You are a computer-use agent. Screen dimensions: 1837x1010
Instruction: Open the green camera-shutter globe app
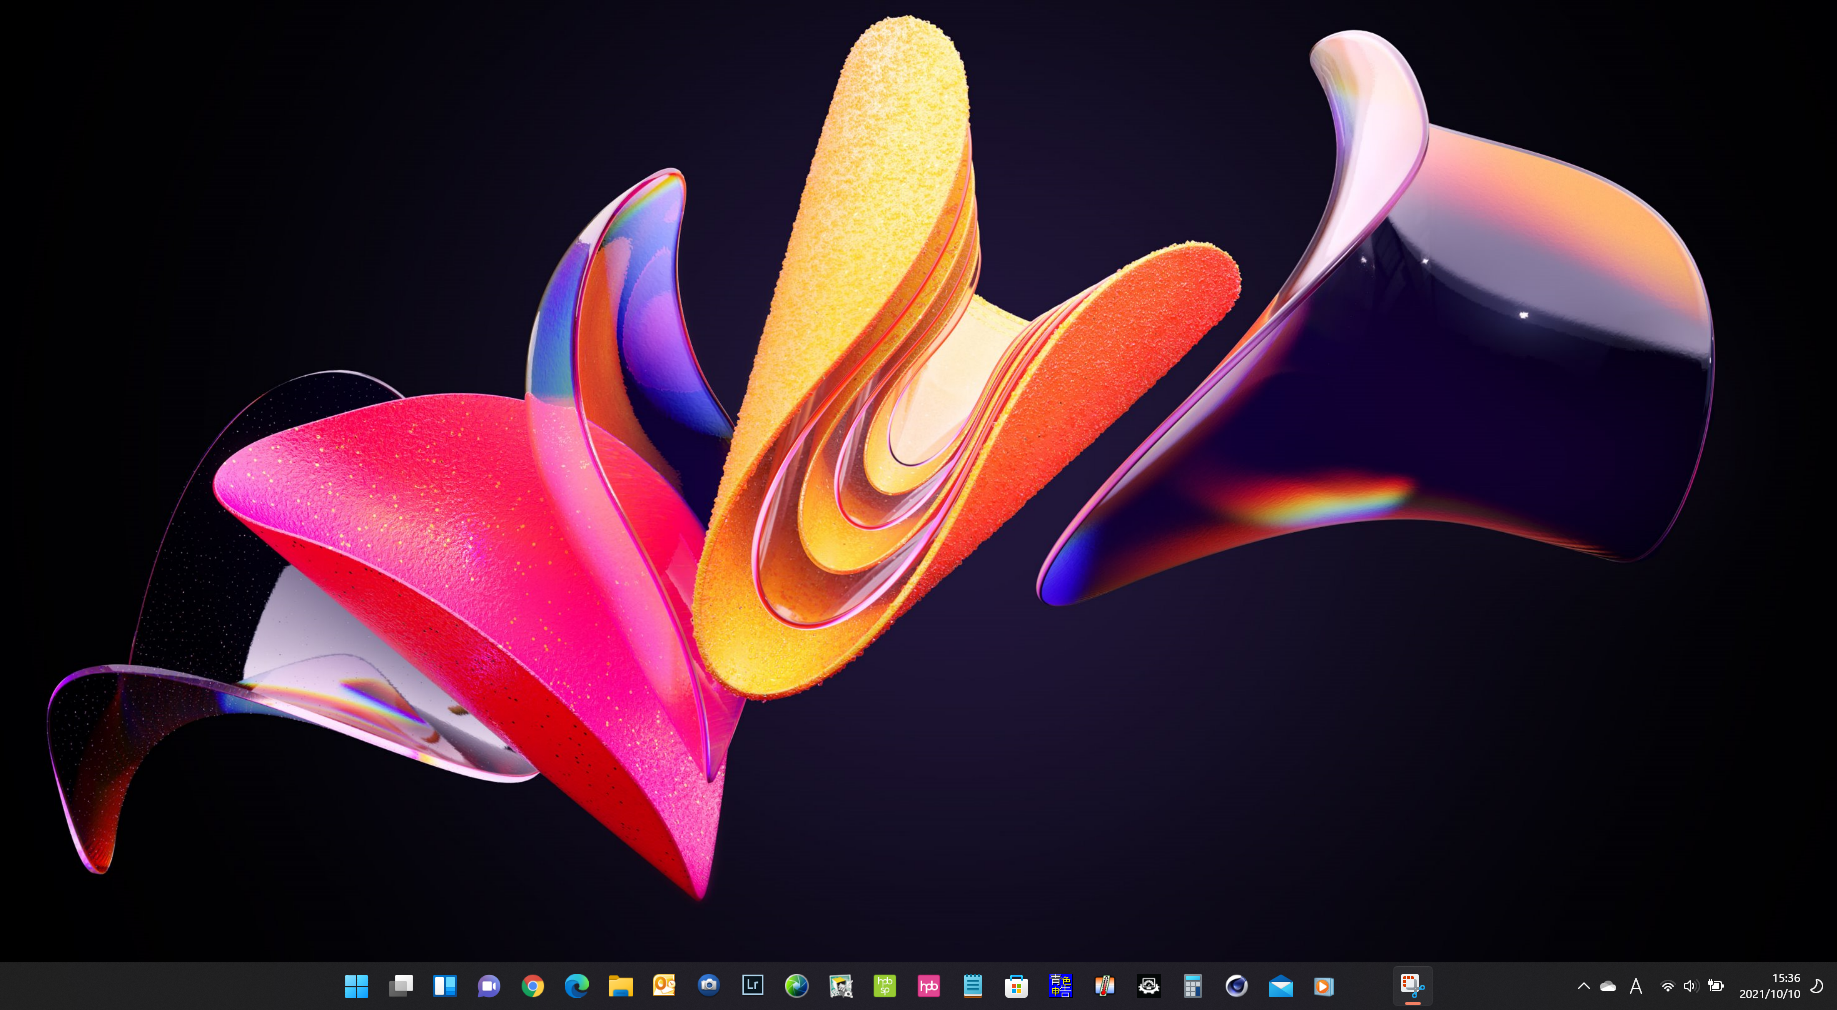click(797, 986)
